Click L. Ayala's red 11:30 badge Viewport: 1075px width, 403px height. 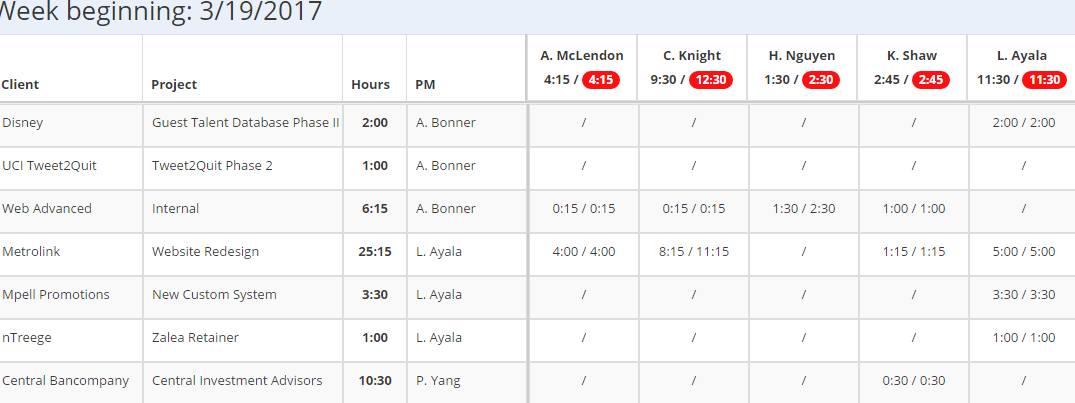tap(1043, 79)
